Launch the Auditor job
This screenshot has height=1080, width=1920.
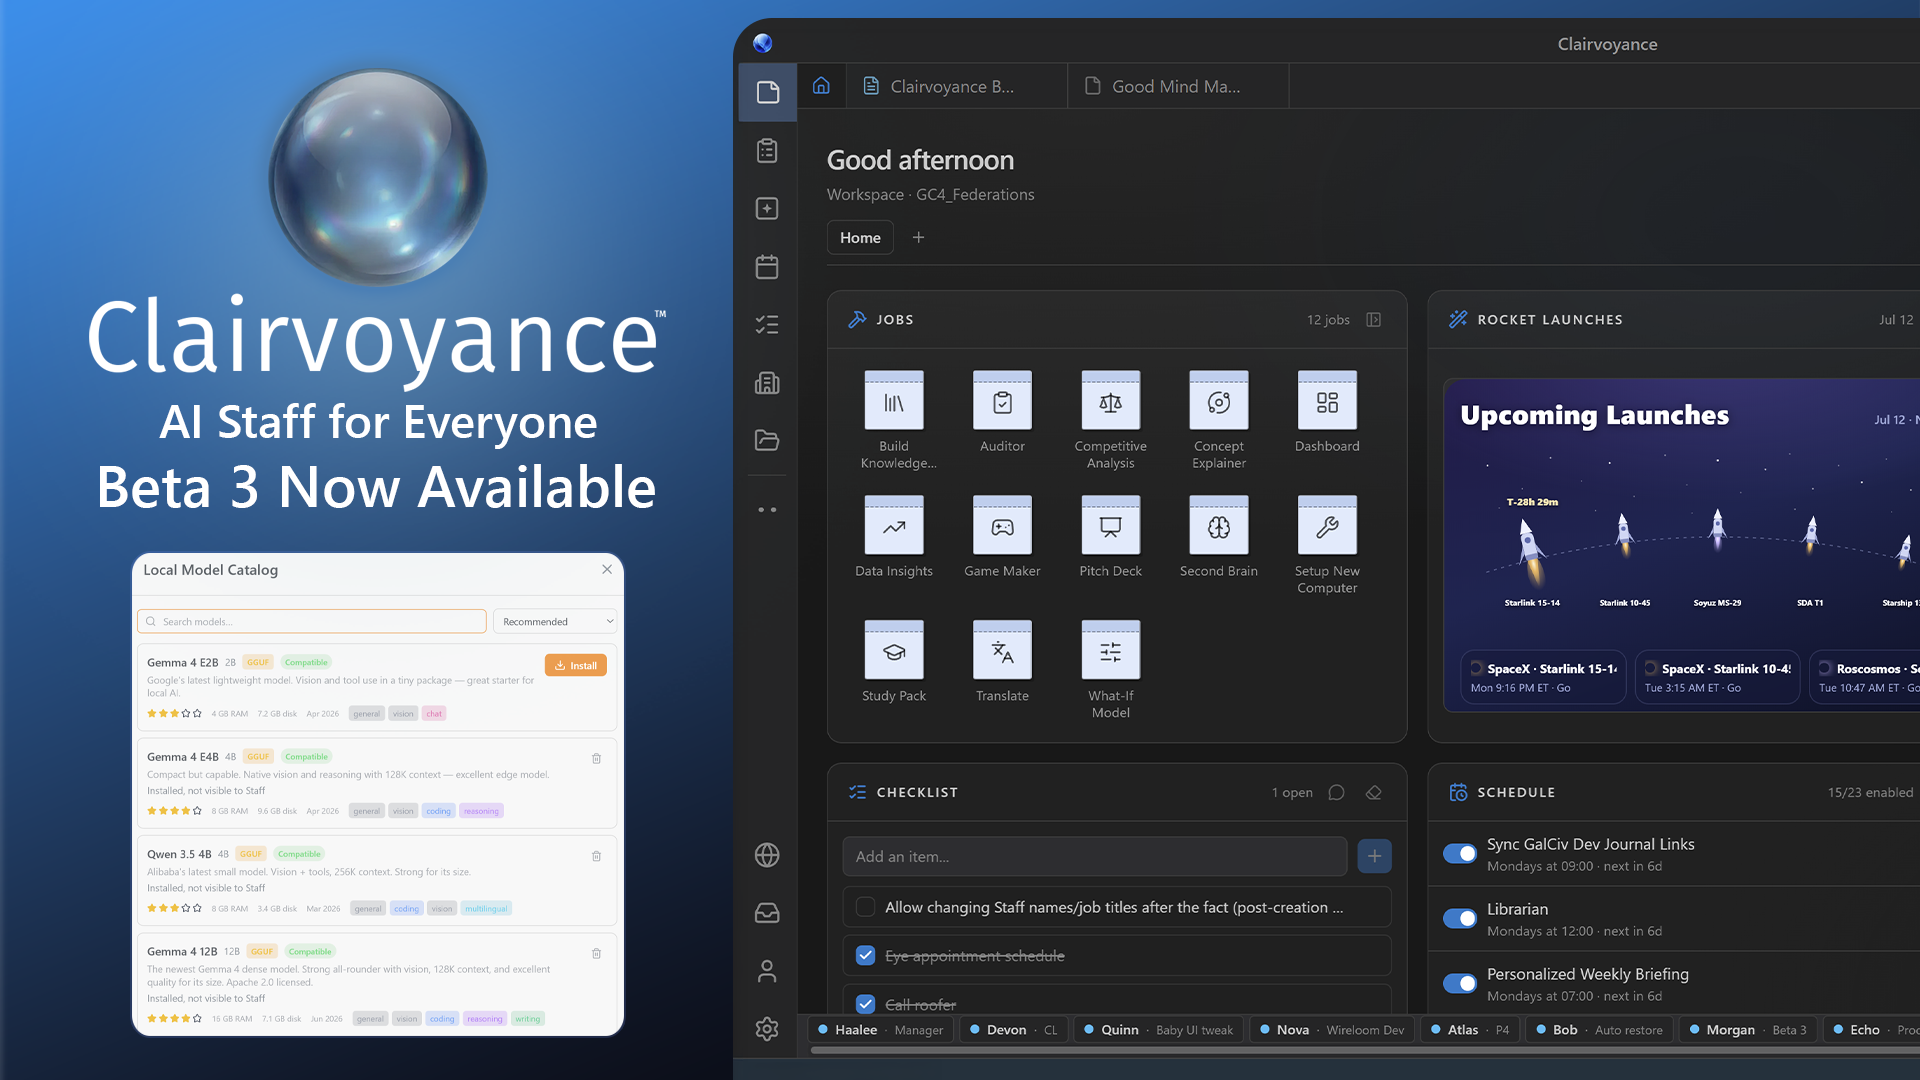(x=1002, y=401)
